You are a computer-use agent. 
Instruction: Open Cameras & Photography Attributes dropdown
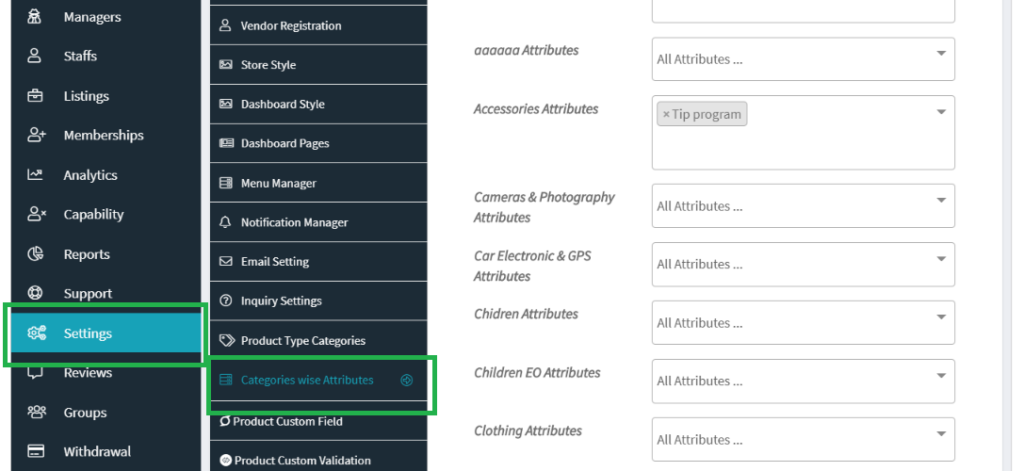pos(803,206)
